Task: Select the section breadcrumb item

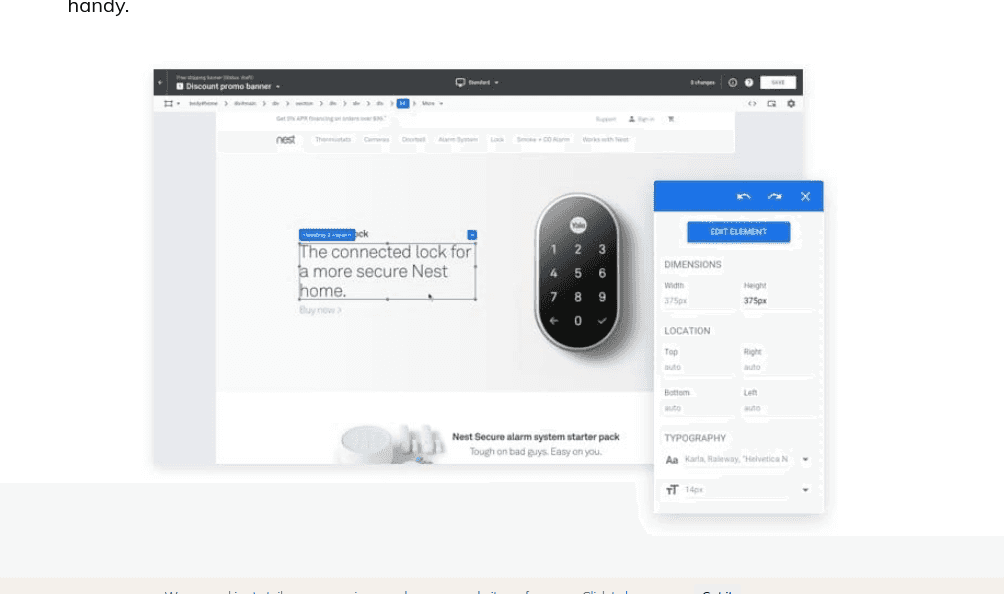Action: point(304,104)
